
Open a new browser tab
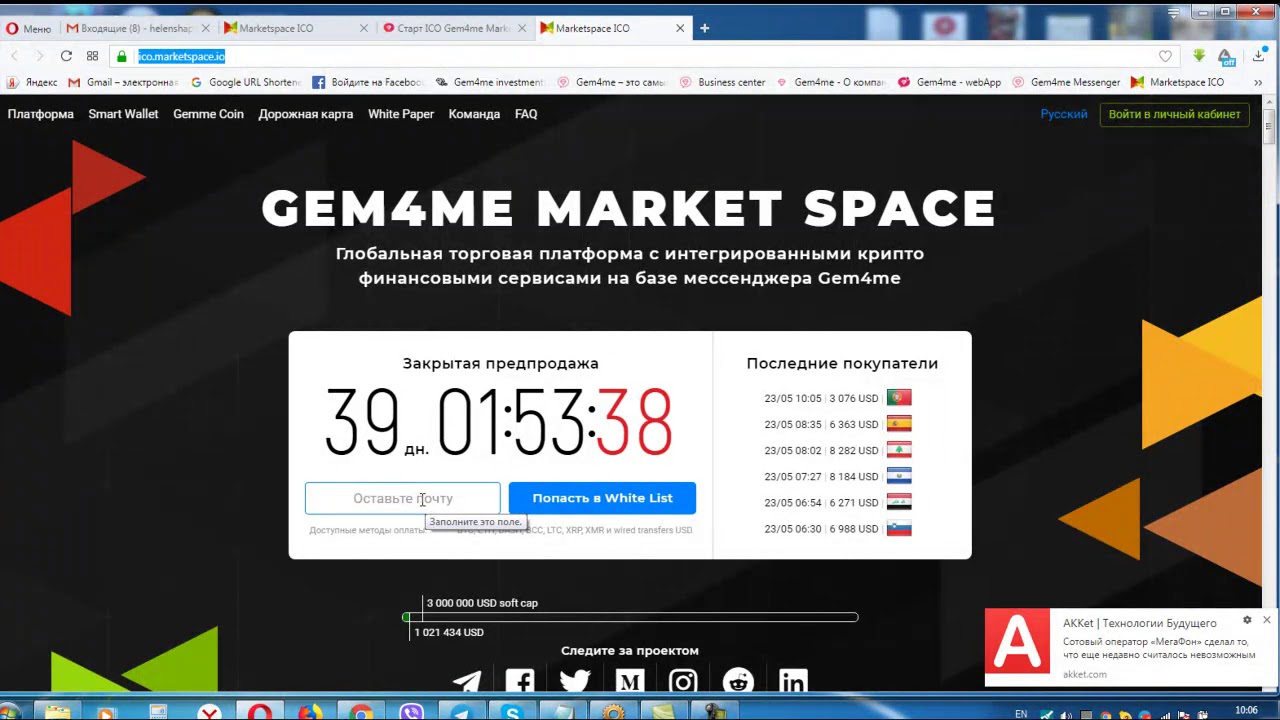coord(704,28)
